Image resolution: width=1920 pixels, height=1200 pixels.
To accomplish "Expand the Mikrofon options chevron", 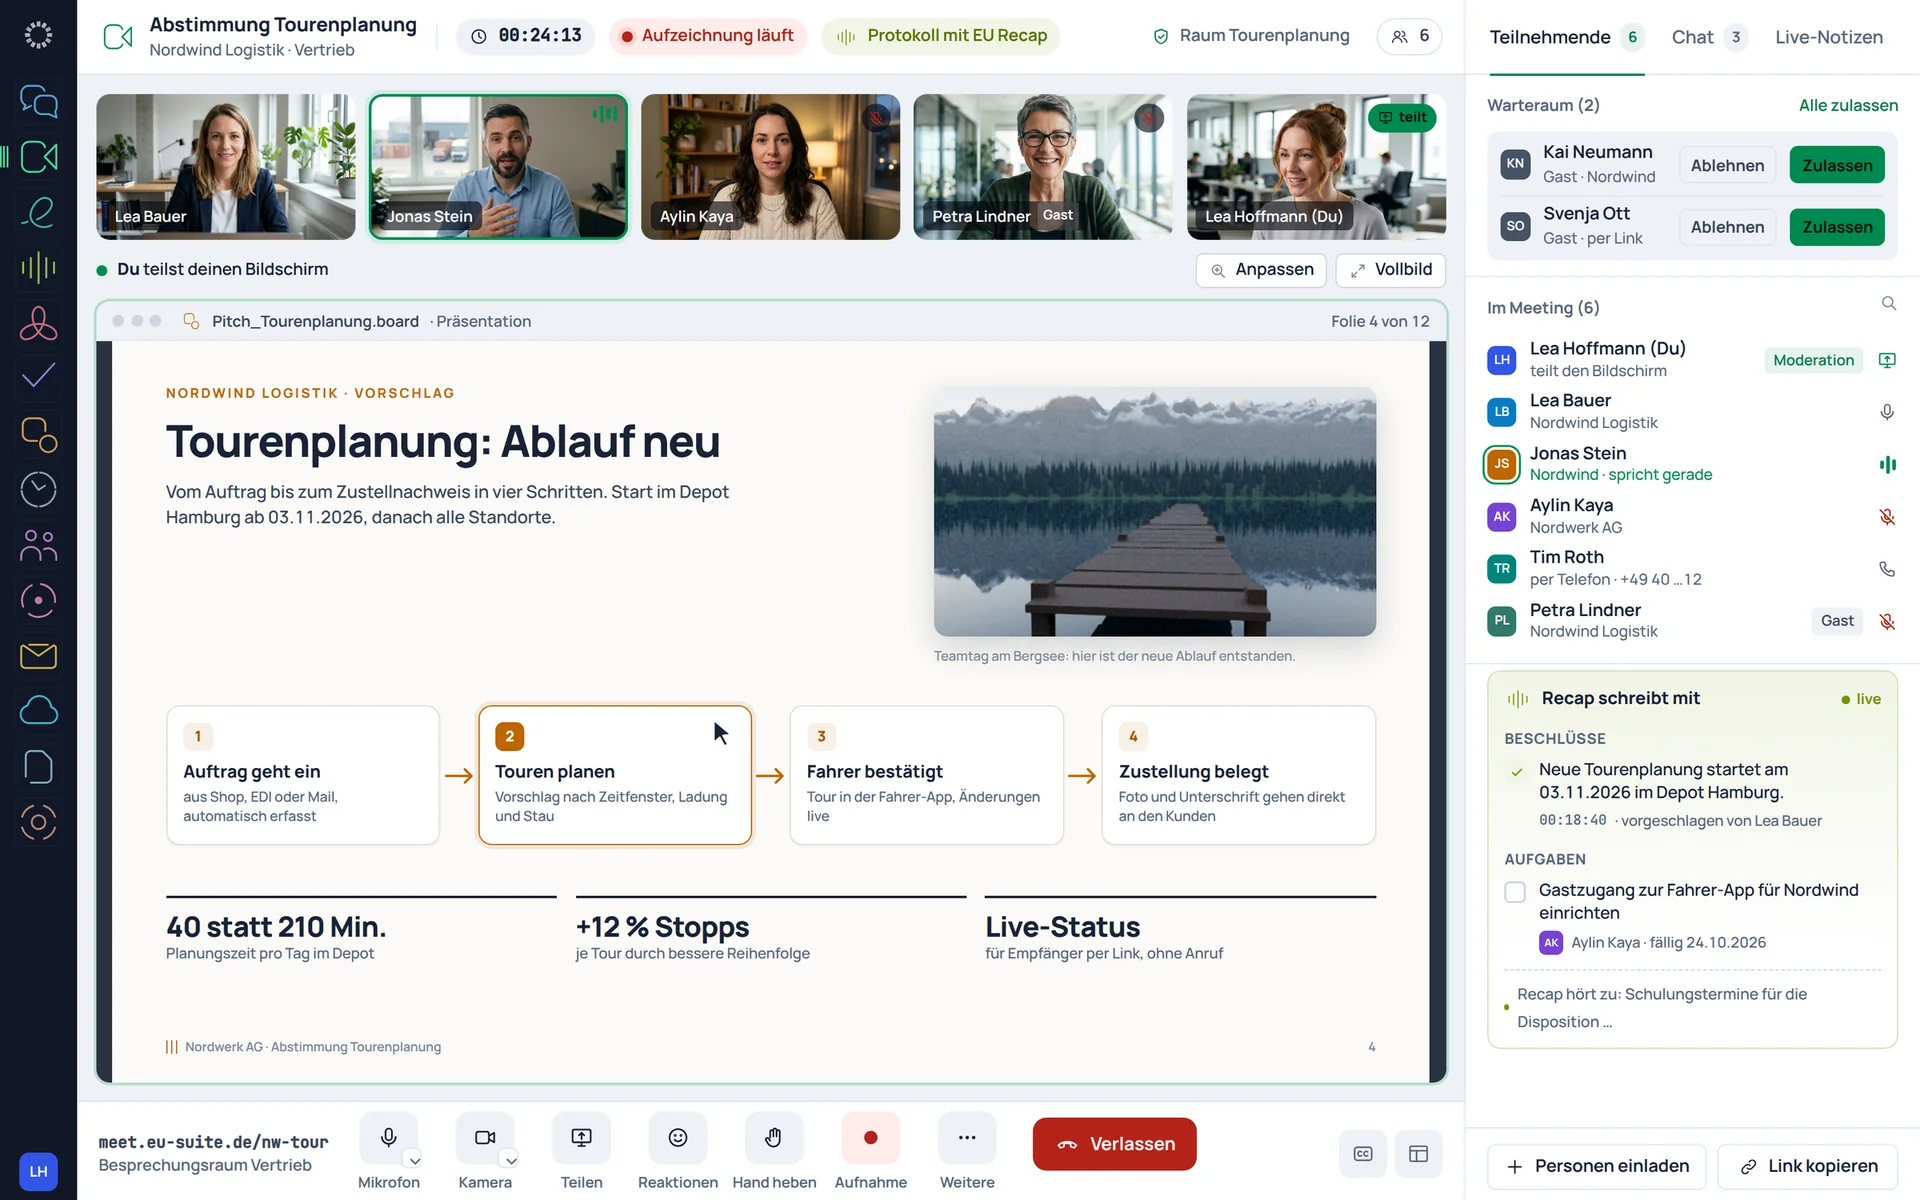I will coord(414,1160).
